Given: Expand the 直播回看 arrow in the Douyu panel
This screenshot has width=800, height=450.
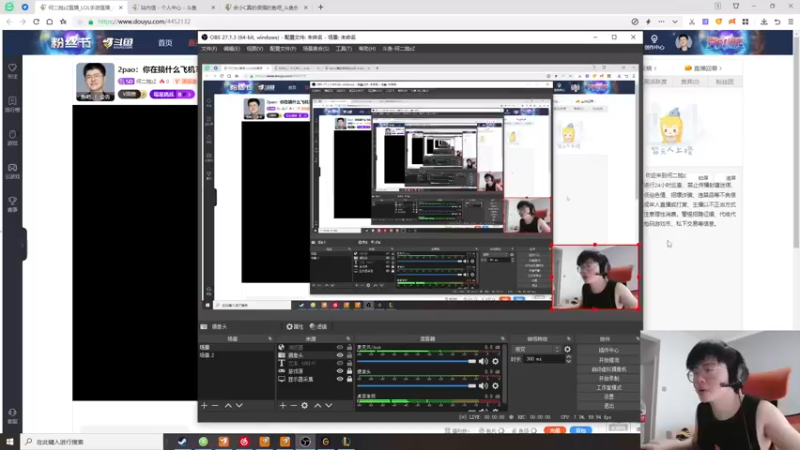Looking at the screenshot, I should 720,68.
